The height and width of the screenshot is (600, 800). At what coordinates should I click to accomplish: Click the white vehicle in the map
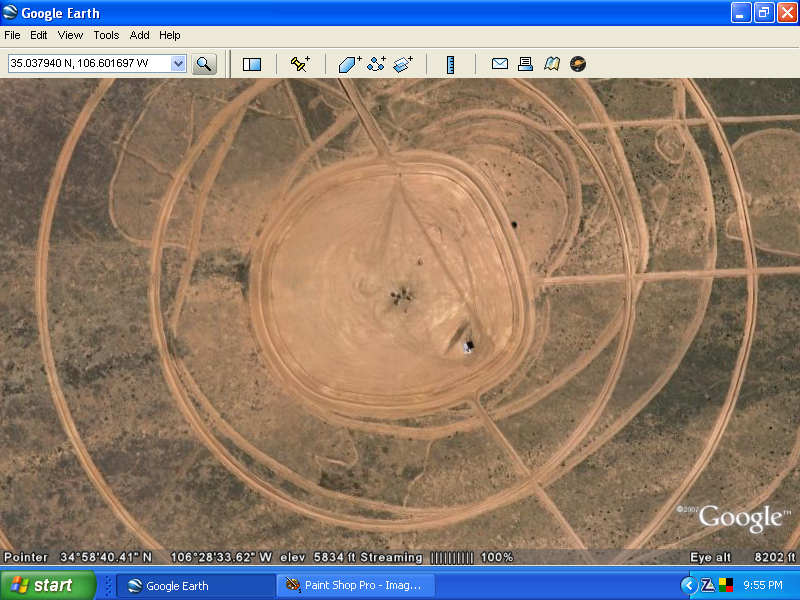468,346
